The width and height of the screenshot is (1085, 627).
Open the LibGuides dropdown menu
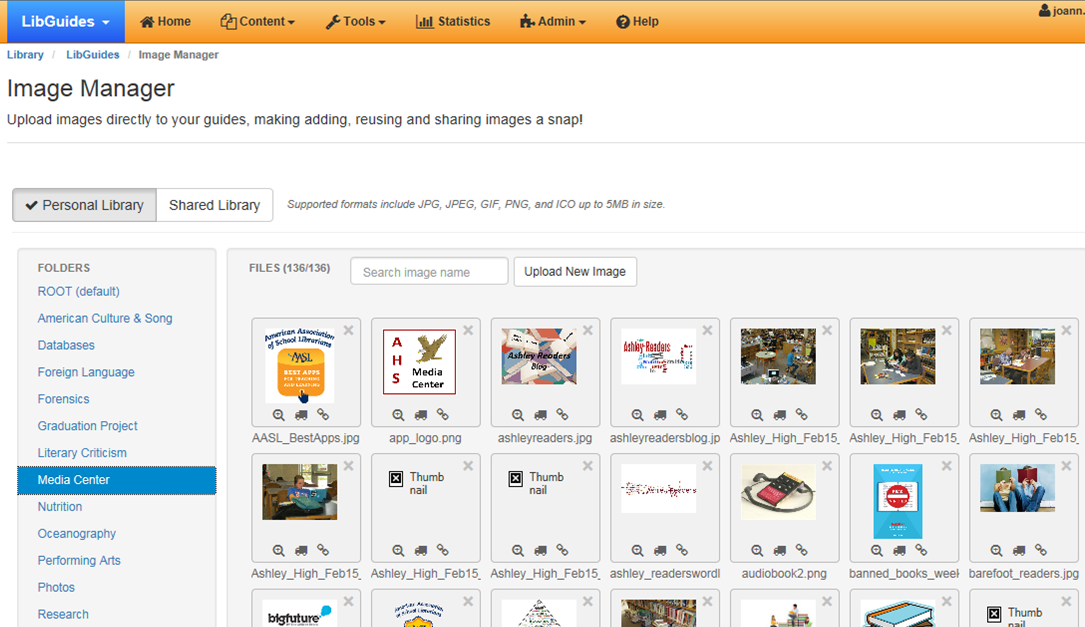pyautogui.click(x=66, y=21)
